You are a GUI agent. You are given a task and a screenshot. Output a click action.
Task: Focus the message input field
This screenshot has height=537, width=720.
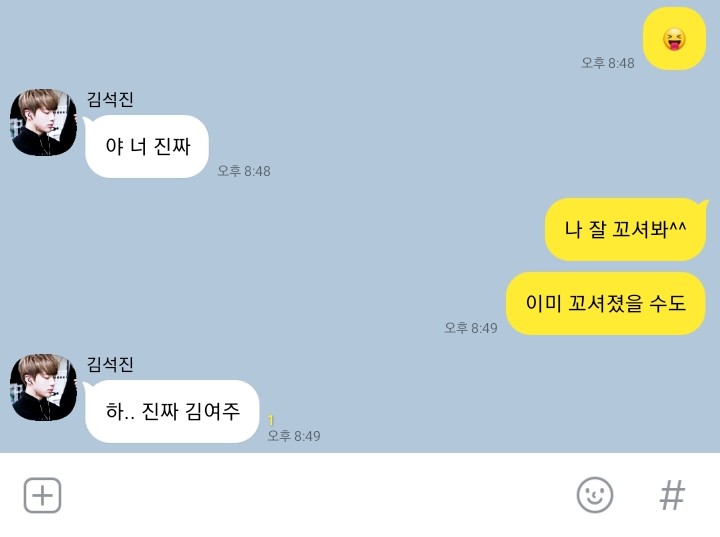point(317,495)
